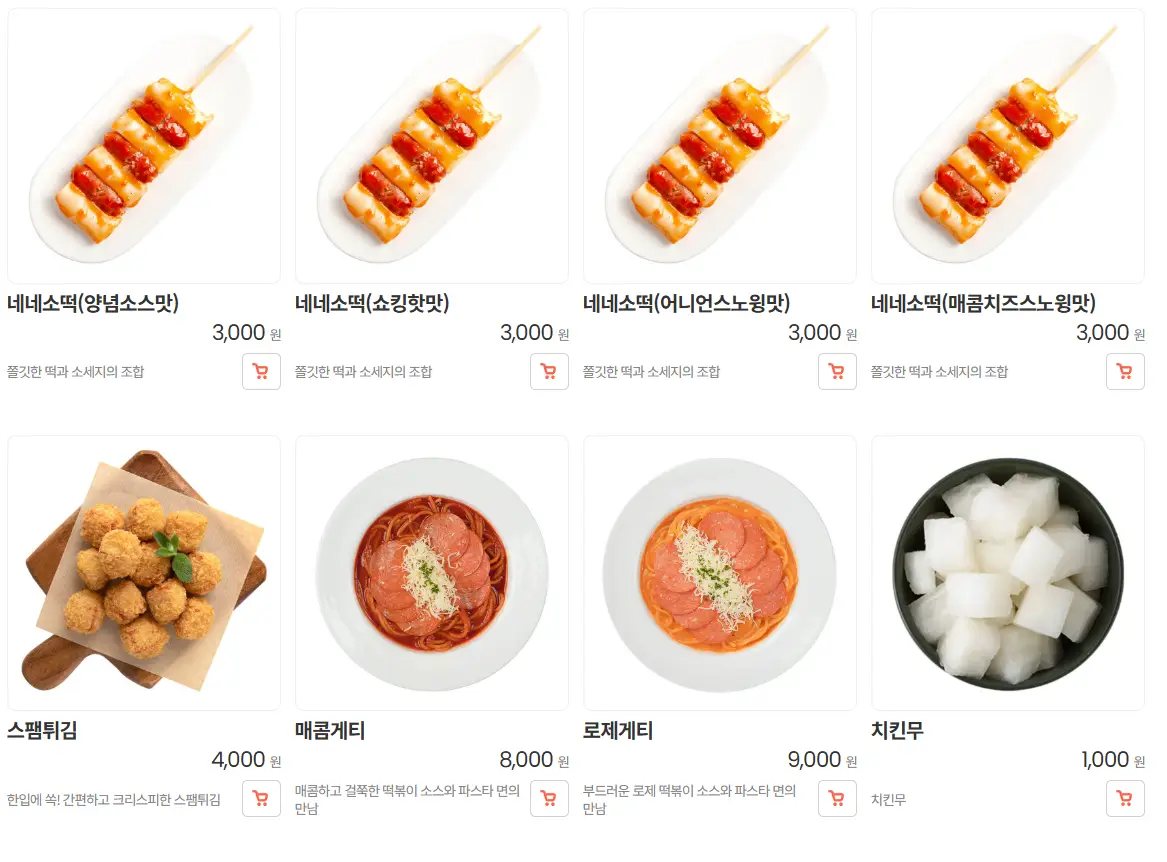Open the 로제게티 pasta photo
The height and width of the screenshot is (862, 1167).
coord(720,572)
